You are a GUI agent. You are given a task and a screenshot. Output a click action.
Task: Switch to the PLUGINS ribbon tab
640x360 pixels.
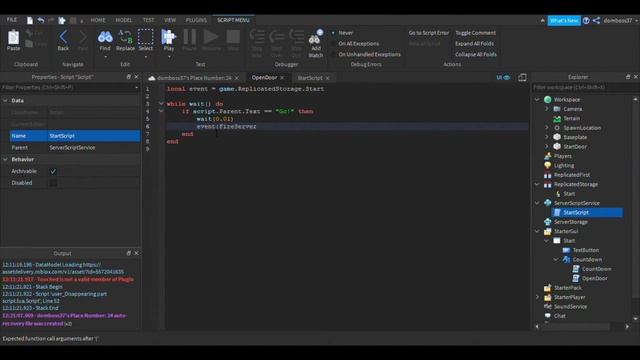(196, 20)
